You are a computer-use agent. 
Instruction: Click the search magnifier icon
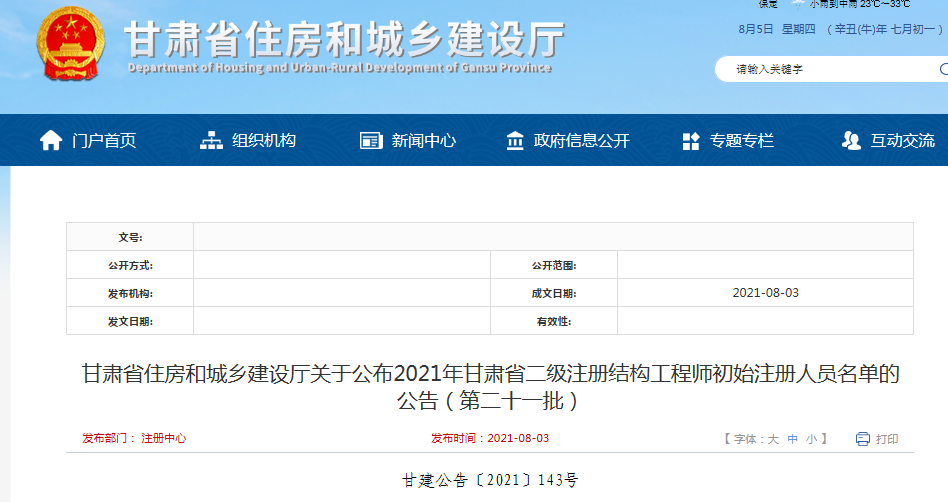coord(943,69)
